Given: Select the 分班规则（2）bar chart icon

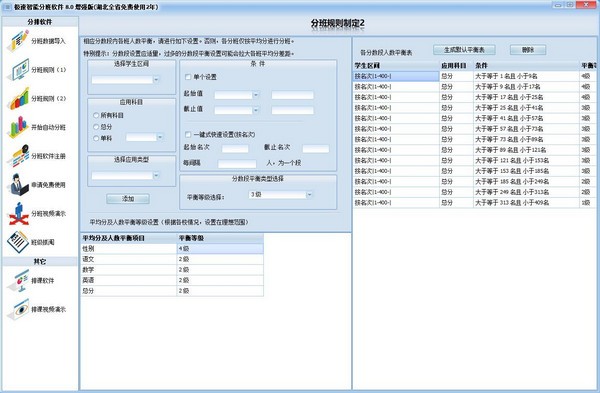Looking at the screenshot, I should click(x=18, y=98).
